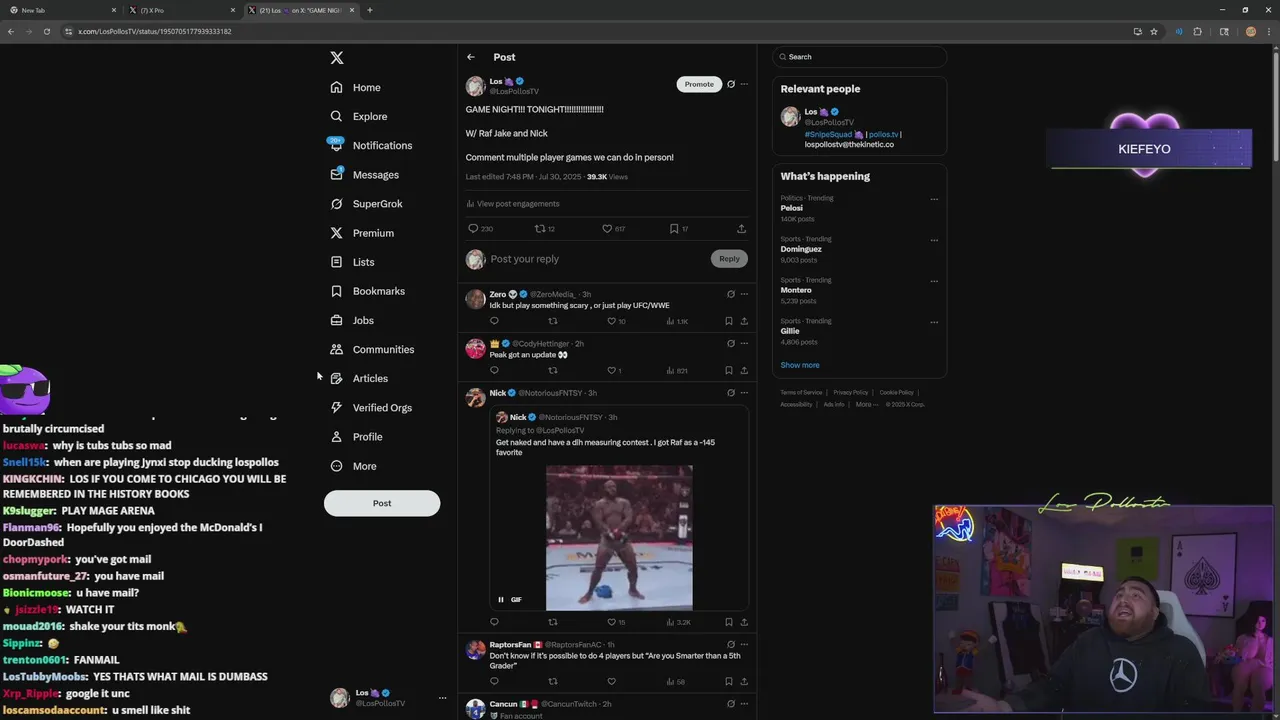
Task: Open Terms of Service link
Action: tap(801, 393)
